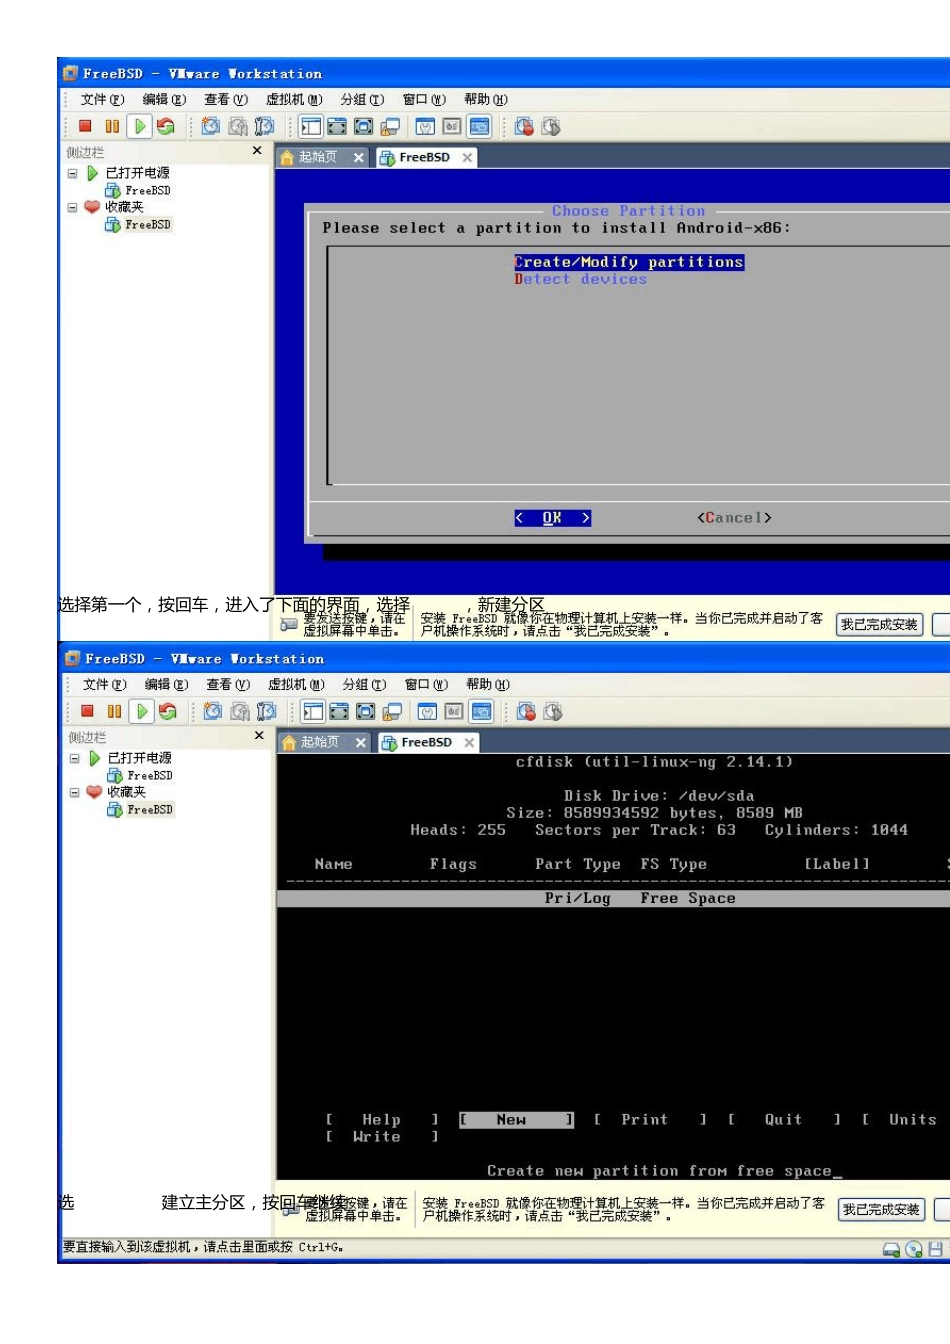The width and height of the screenshot is (950, 1344).
Task: Open the 查看(V) menu in the Choose Partition window
Action: [226, 99]
